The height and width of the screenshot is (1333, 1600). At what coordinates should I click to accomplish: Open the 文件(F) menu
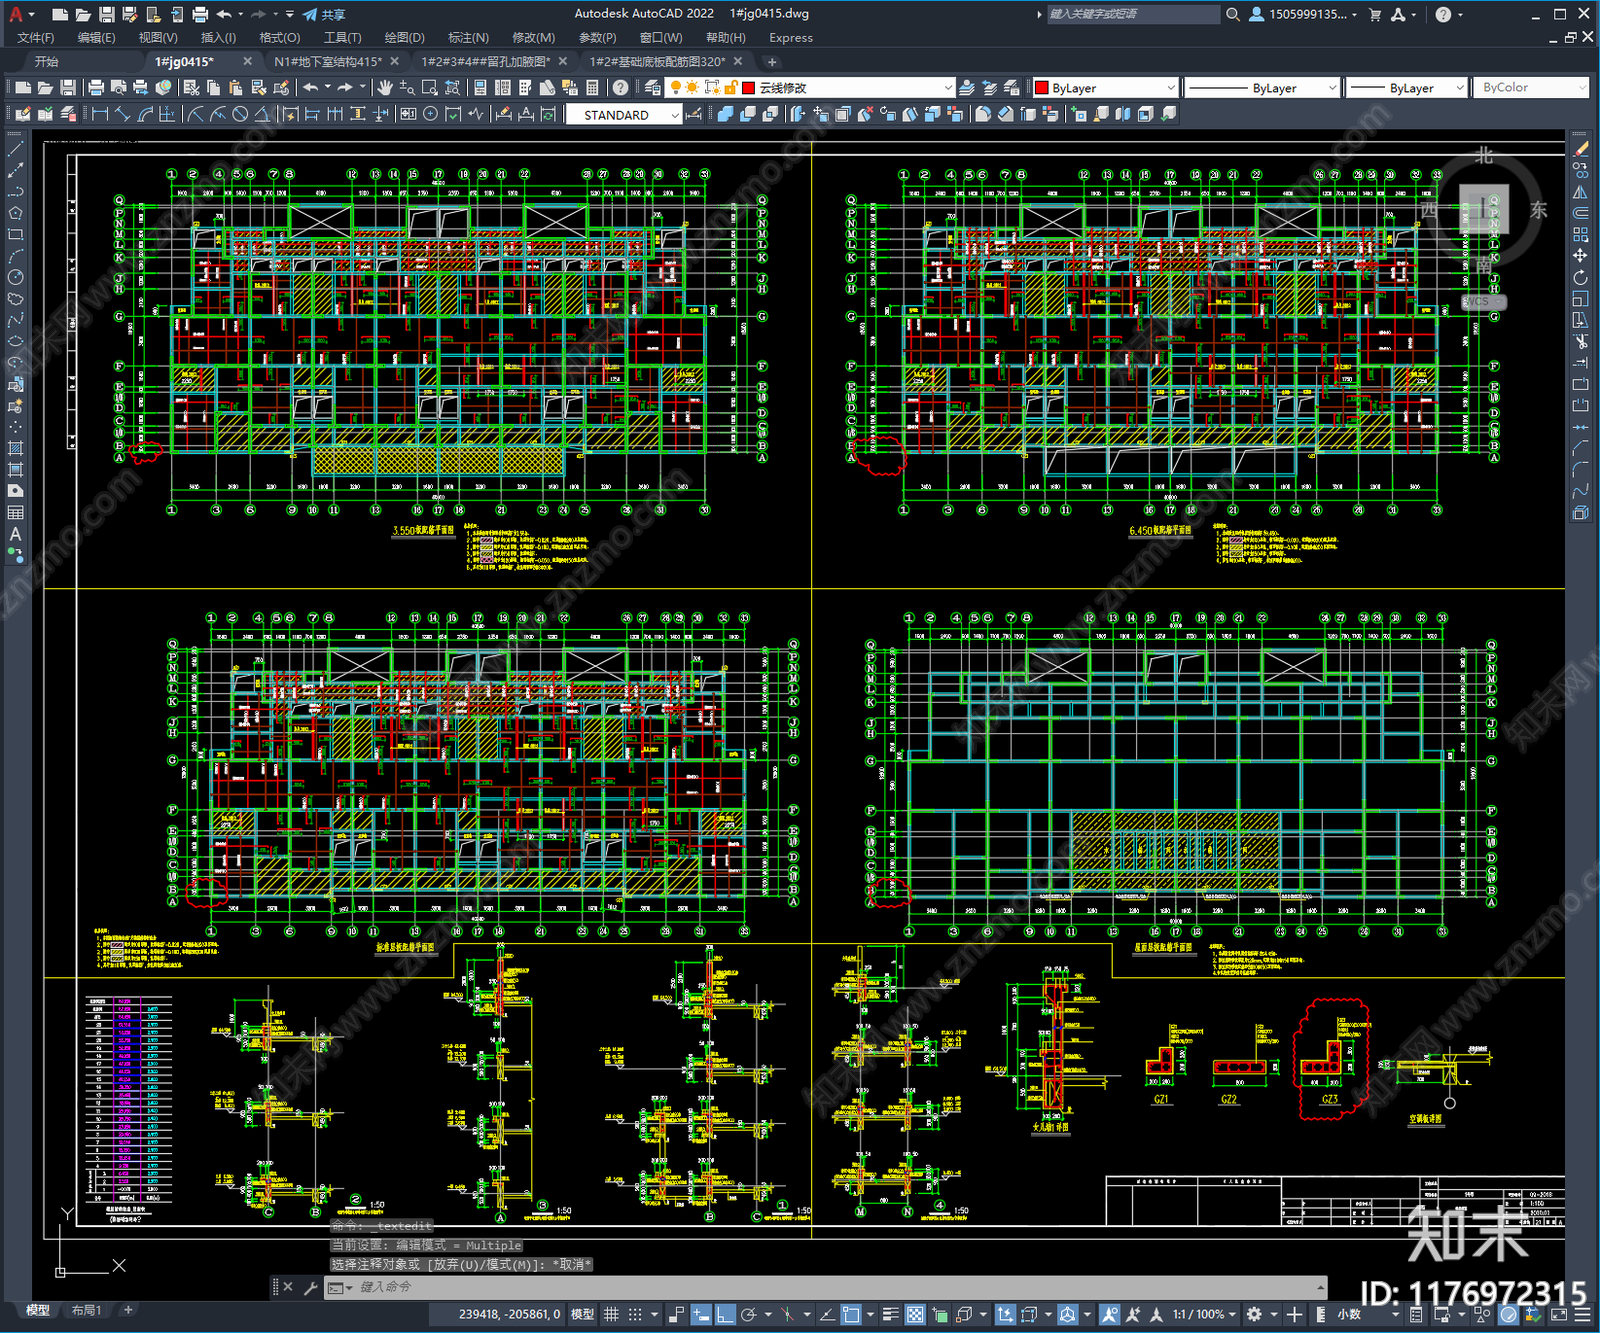(36, 38)
